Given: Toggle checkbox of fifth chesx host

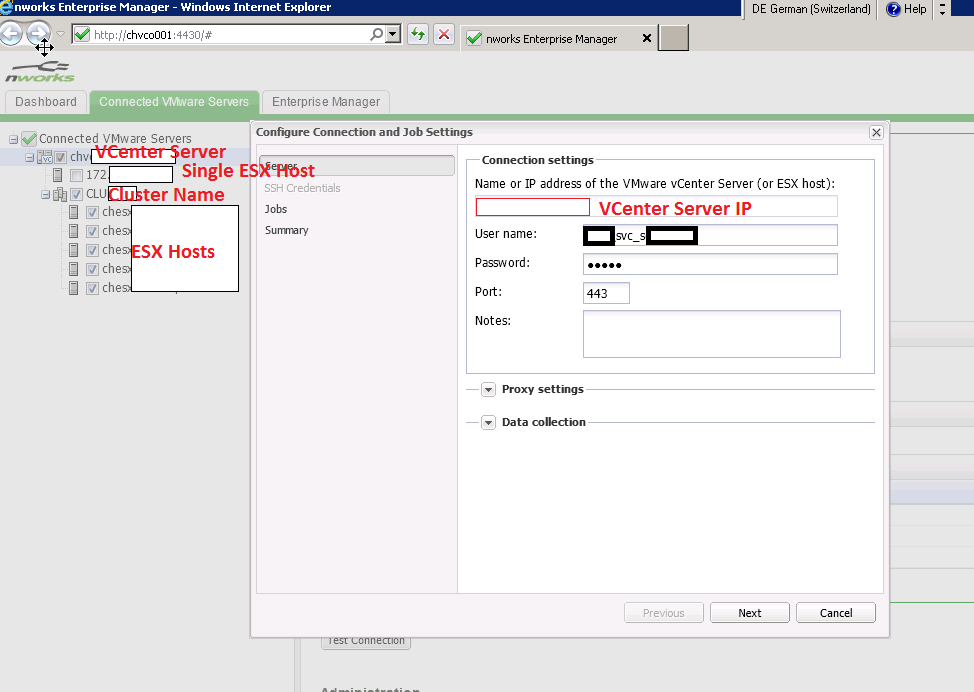Looking at the screenshot, I should (93, 288).
